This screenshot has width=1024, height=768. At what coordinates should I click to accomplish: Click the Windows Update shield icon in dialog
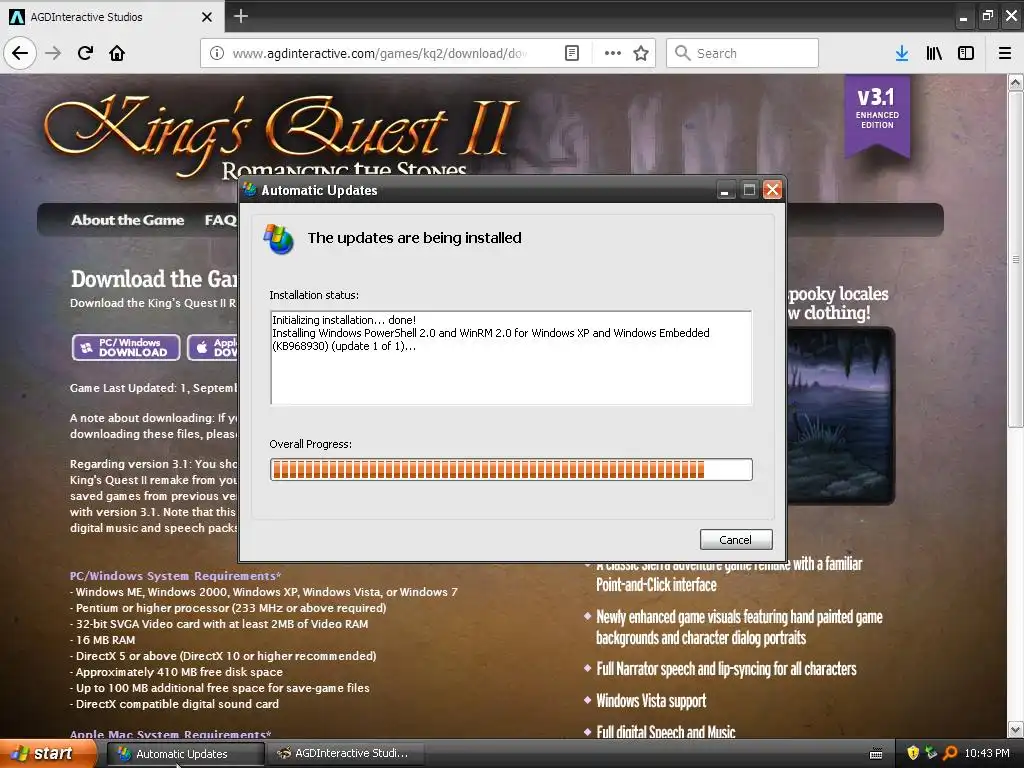click(x=279, y=239)
